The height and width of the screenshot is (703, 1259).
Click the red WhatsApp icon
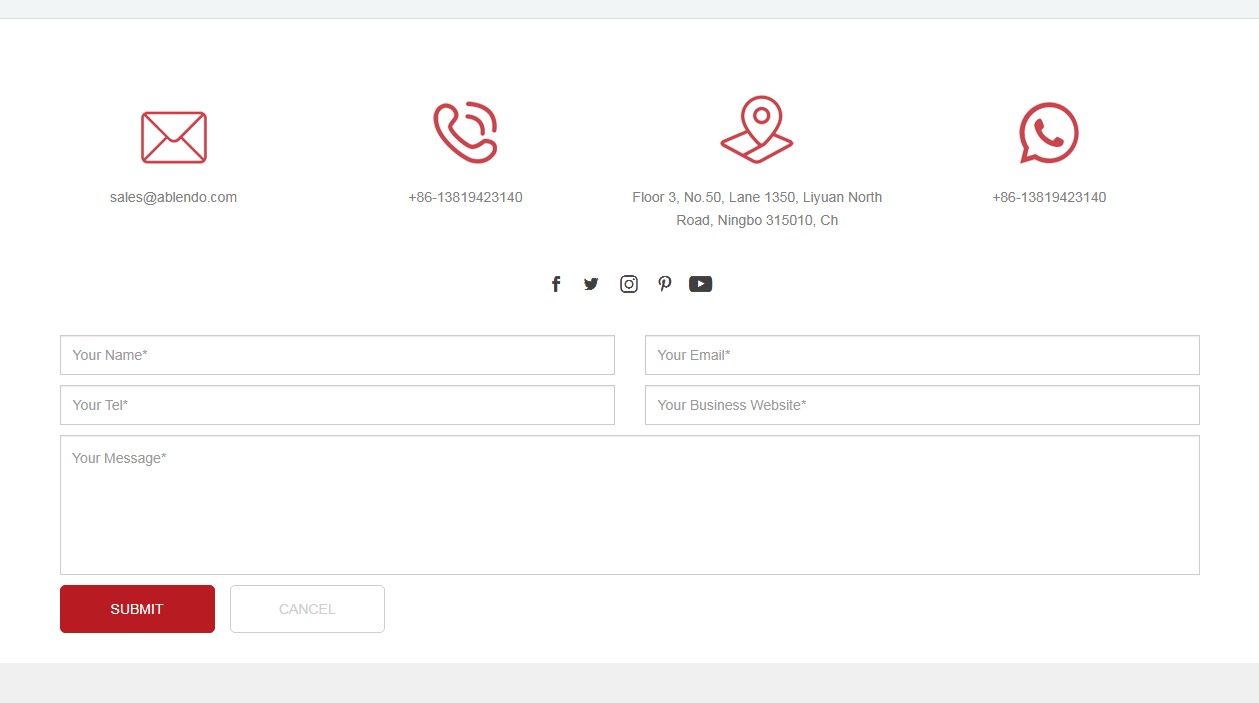click(x=1049, y=133)
